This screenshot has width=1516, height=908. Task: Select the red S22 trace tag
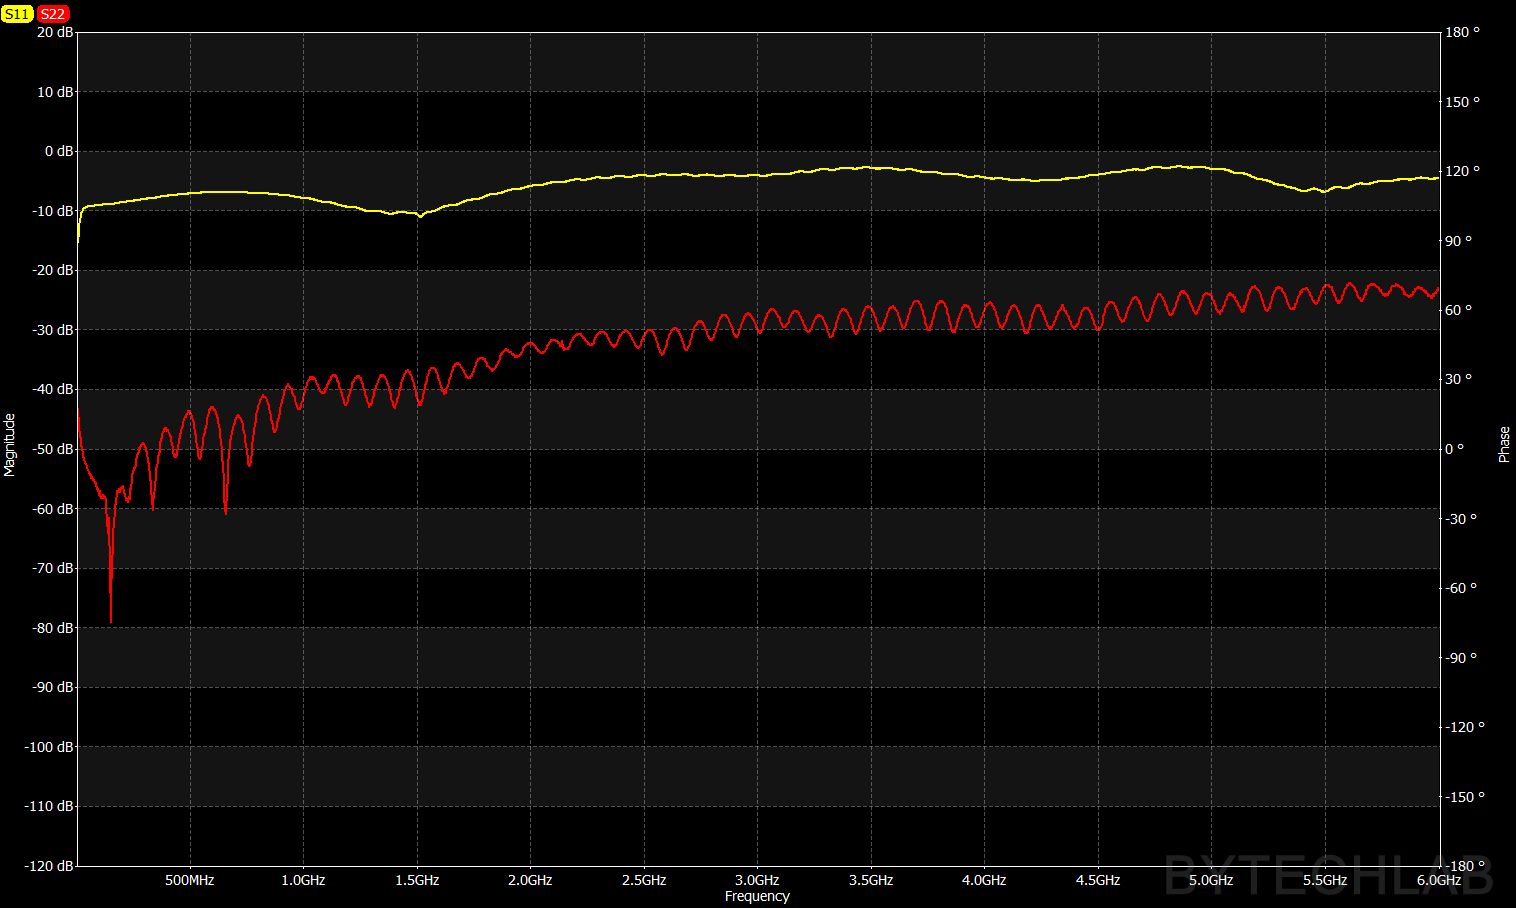53,13
